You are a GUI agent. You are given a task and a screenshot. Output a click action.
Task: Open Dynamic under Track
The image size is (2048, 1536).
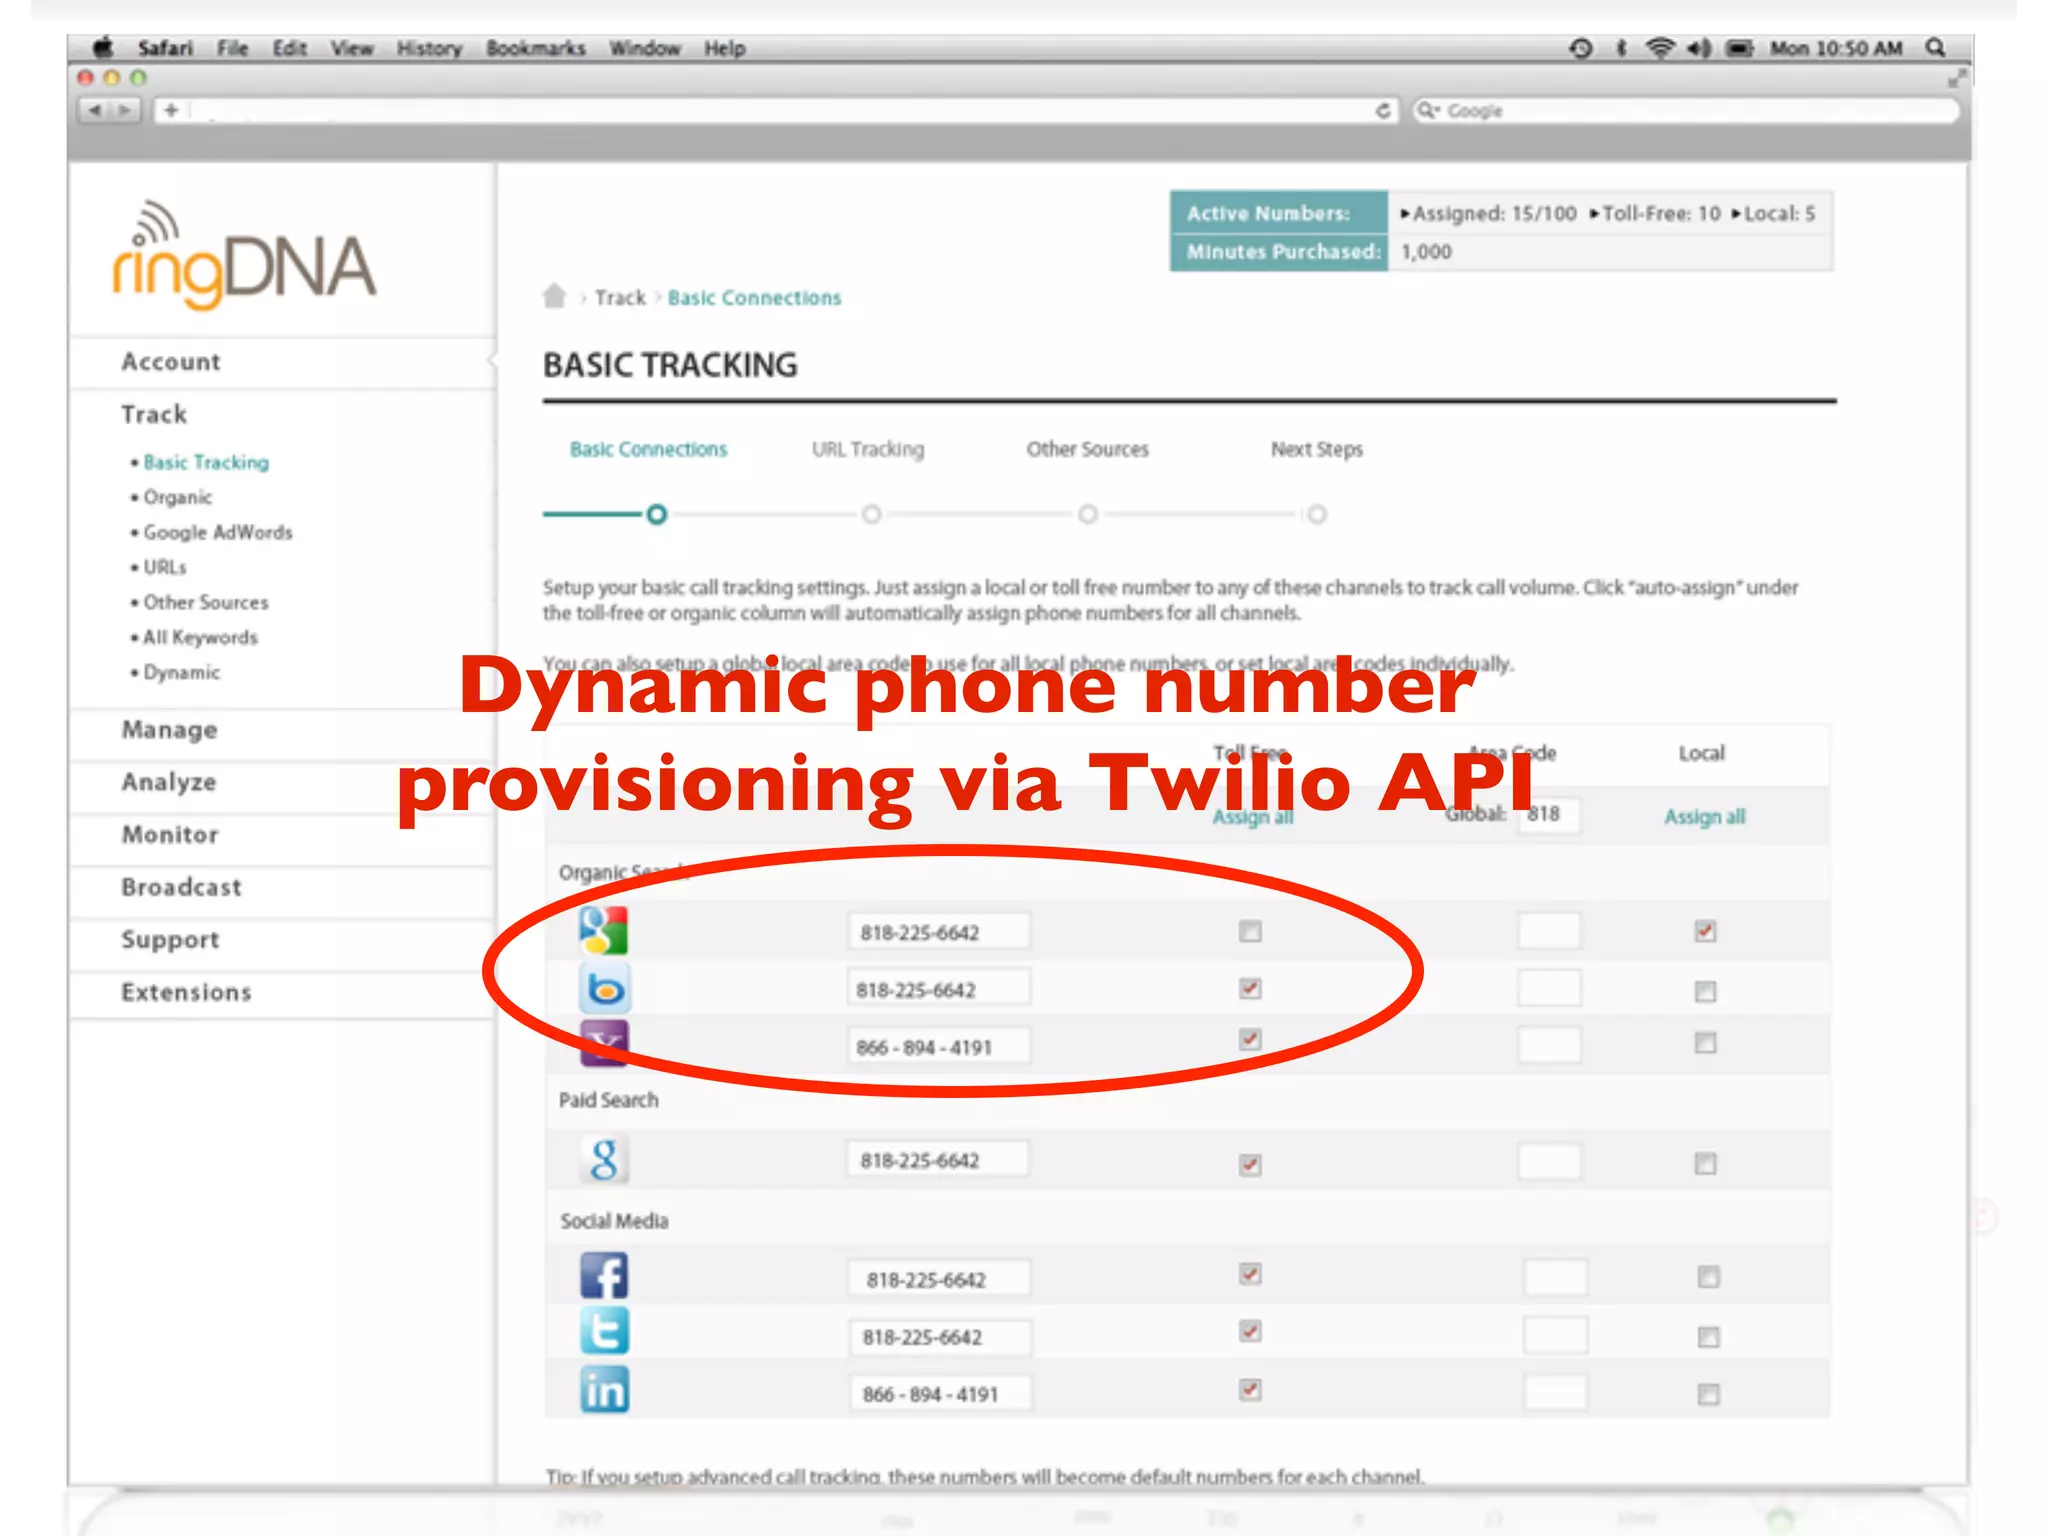[181, 672]
